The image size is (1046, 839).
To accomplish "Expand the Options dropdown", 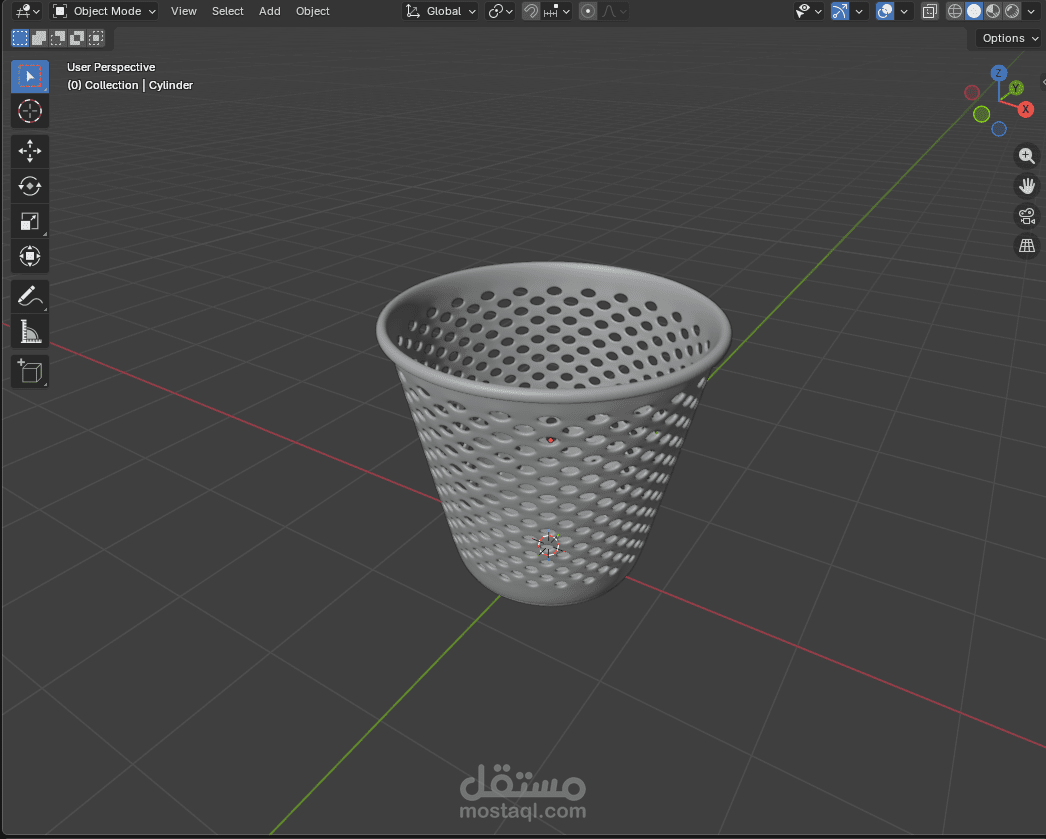I will coord(1009,38).
